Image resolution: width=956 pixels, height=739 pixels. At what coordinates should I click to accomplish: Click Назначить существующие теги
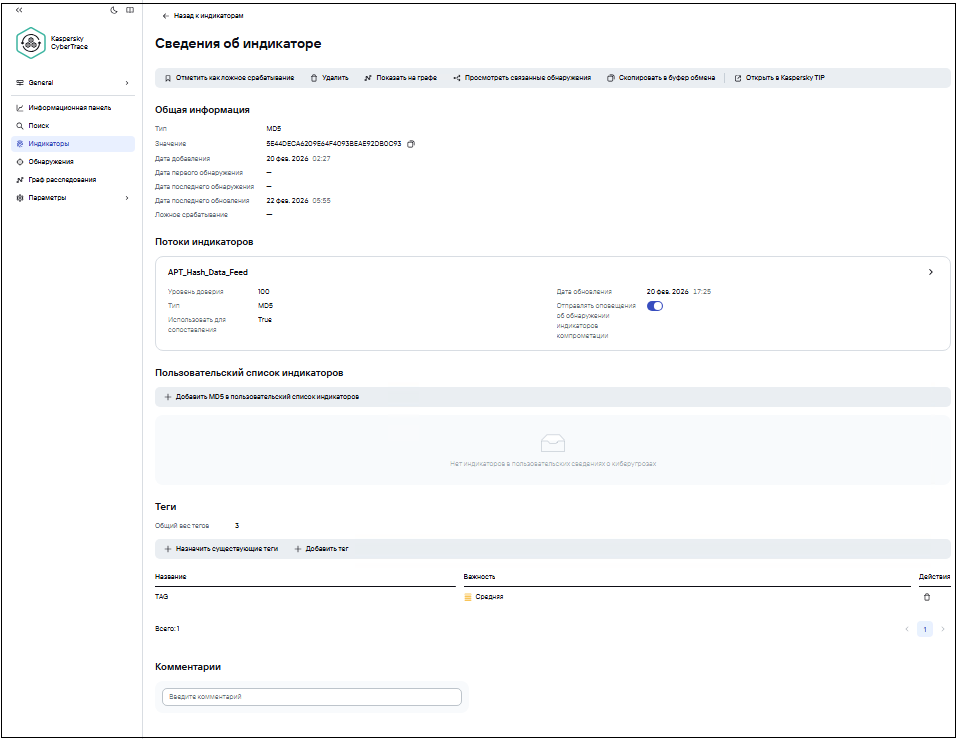point(221,549)
